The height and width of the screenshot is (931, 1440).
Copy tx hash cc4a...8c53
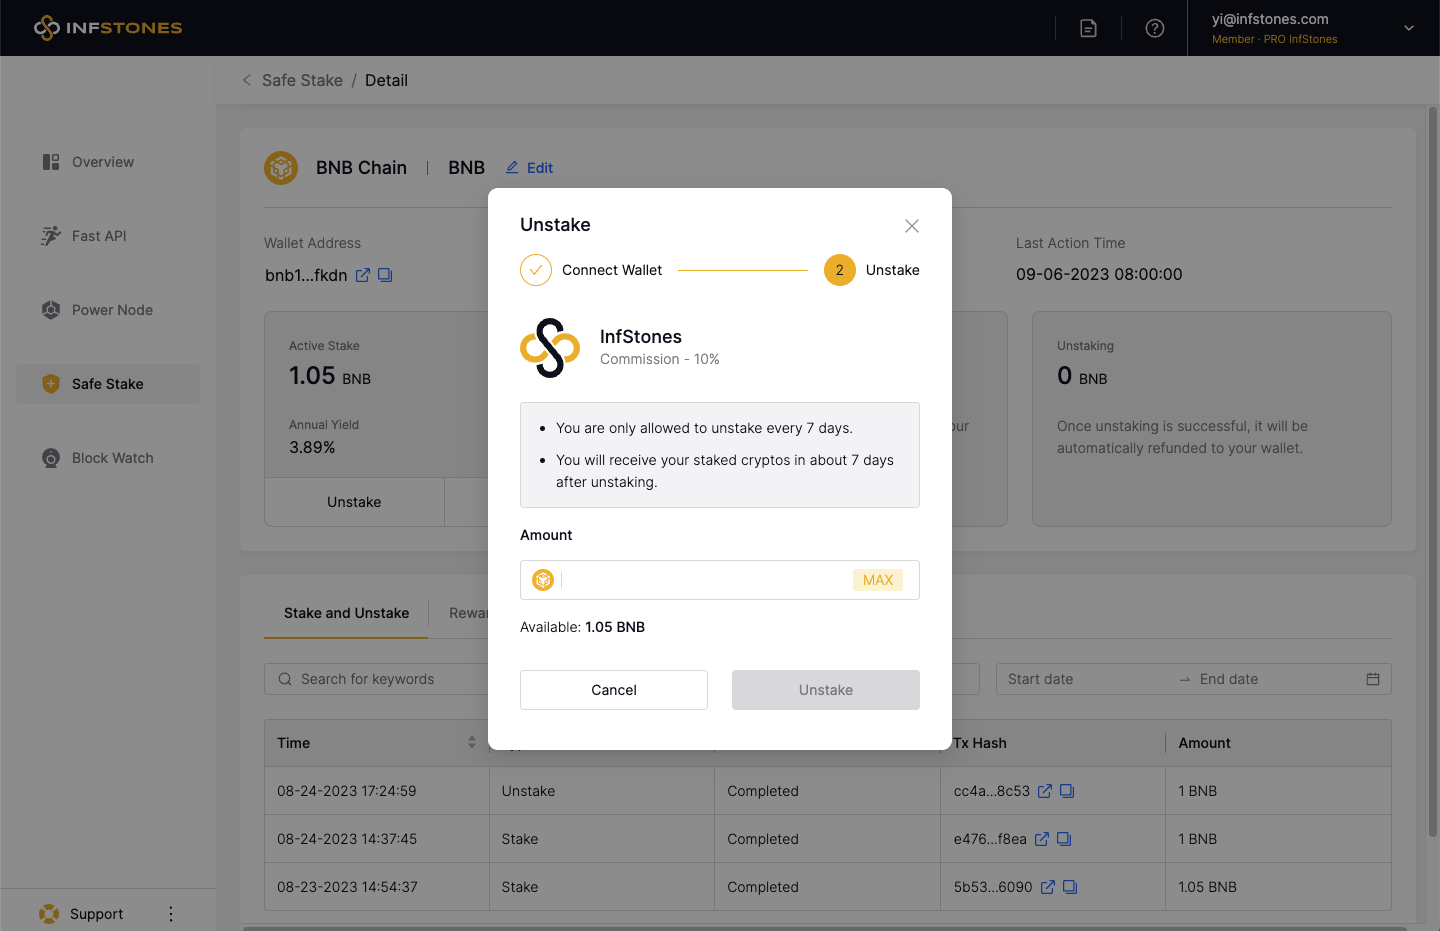click(1067, 791)
